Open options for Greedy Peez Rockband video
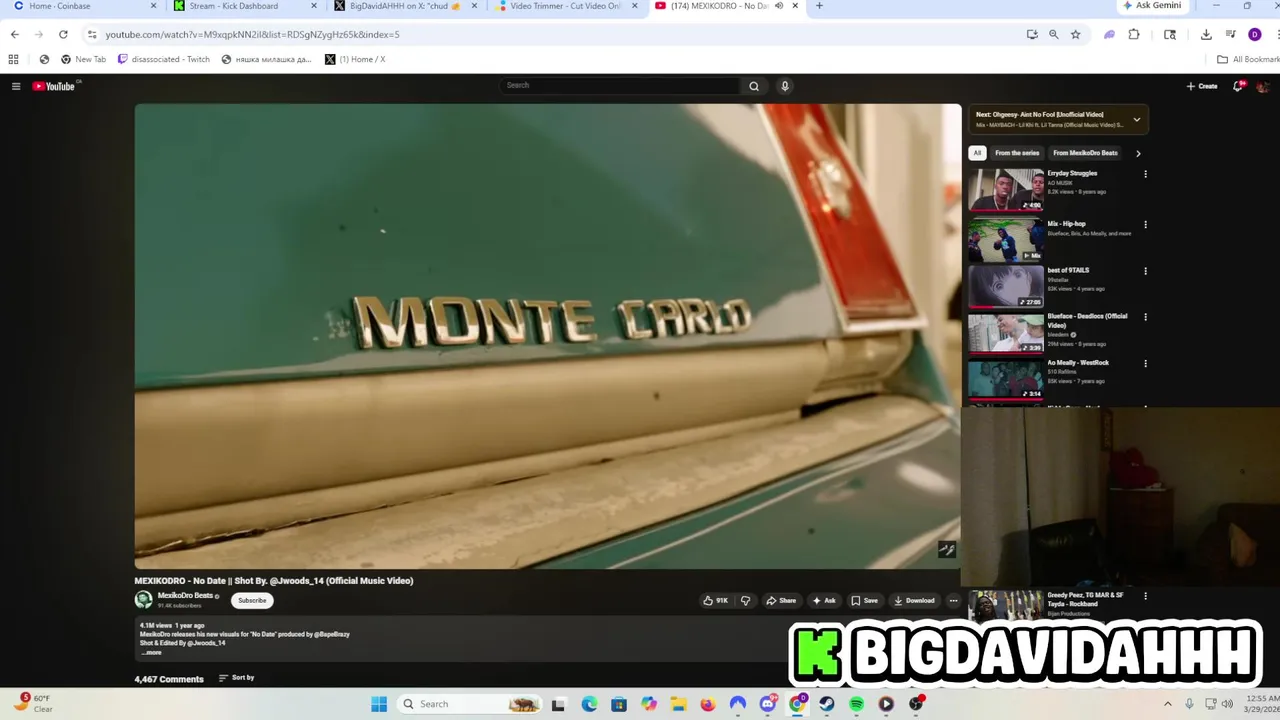Screen dimensions: 1280x720 coord(1145,596)
